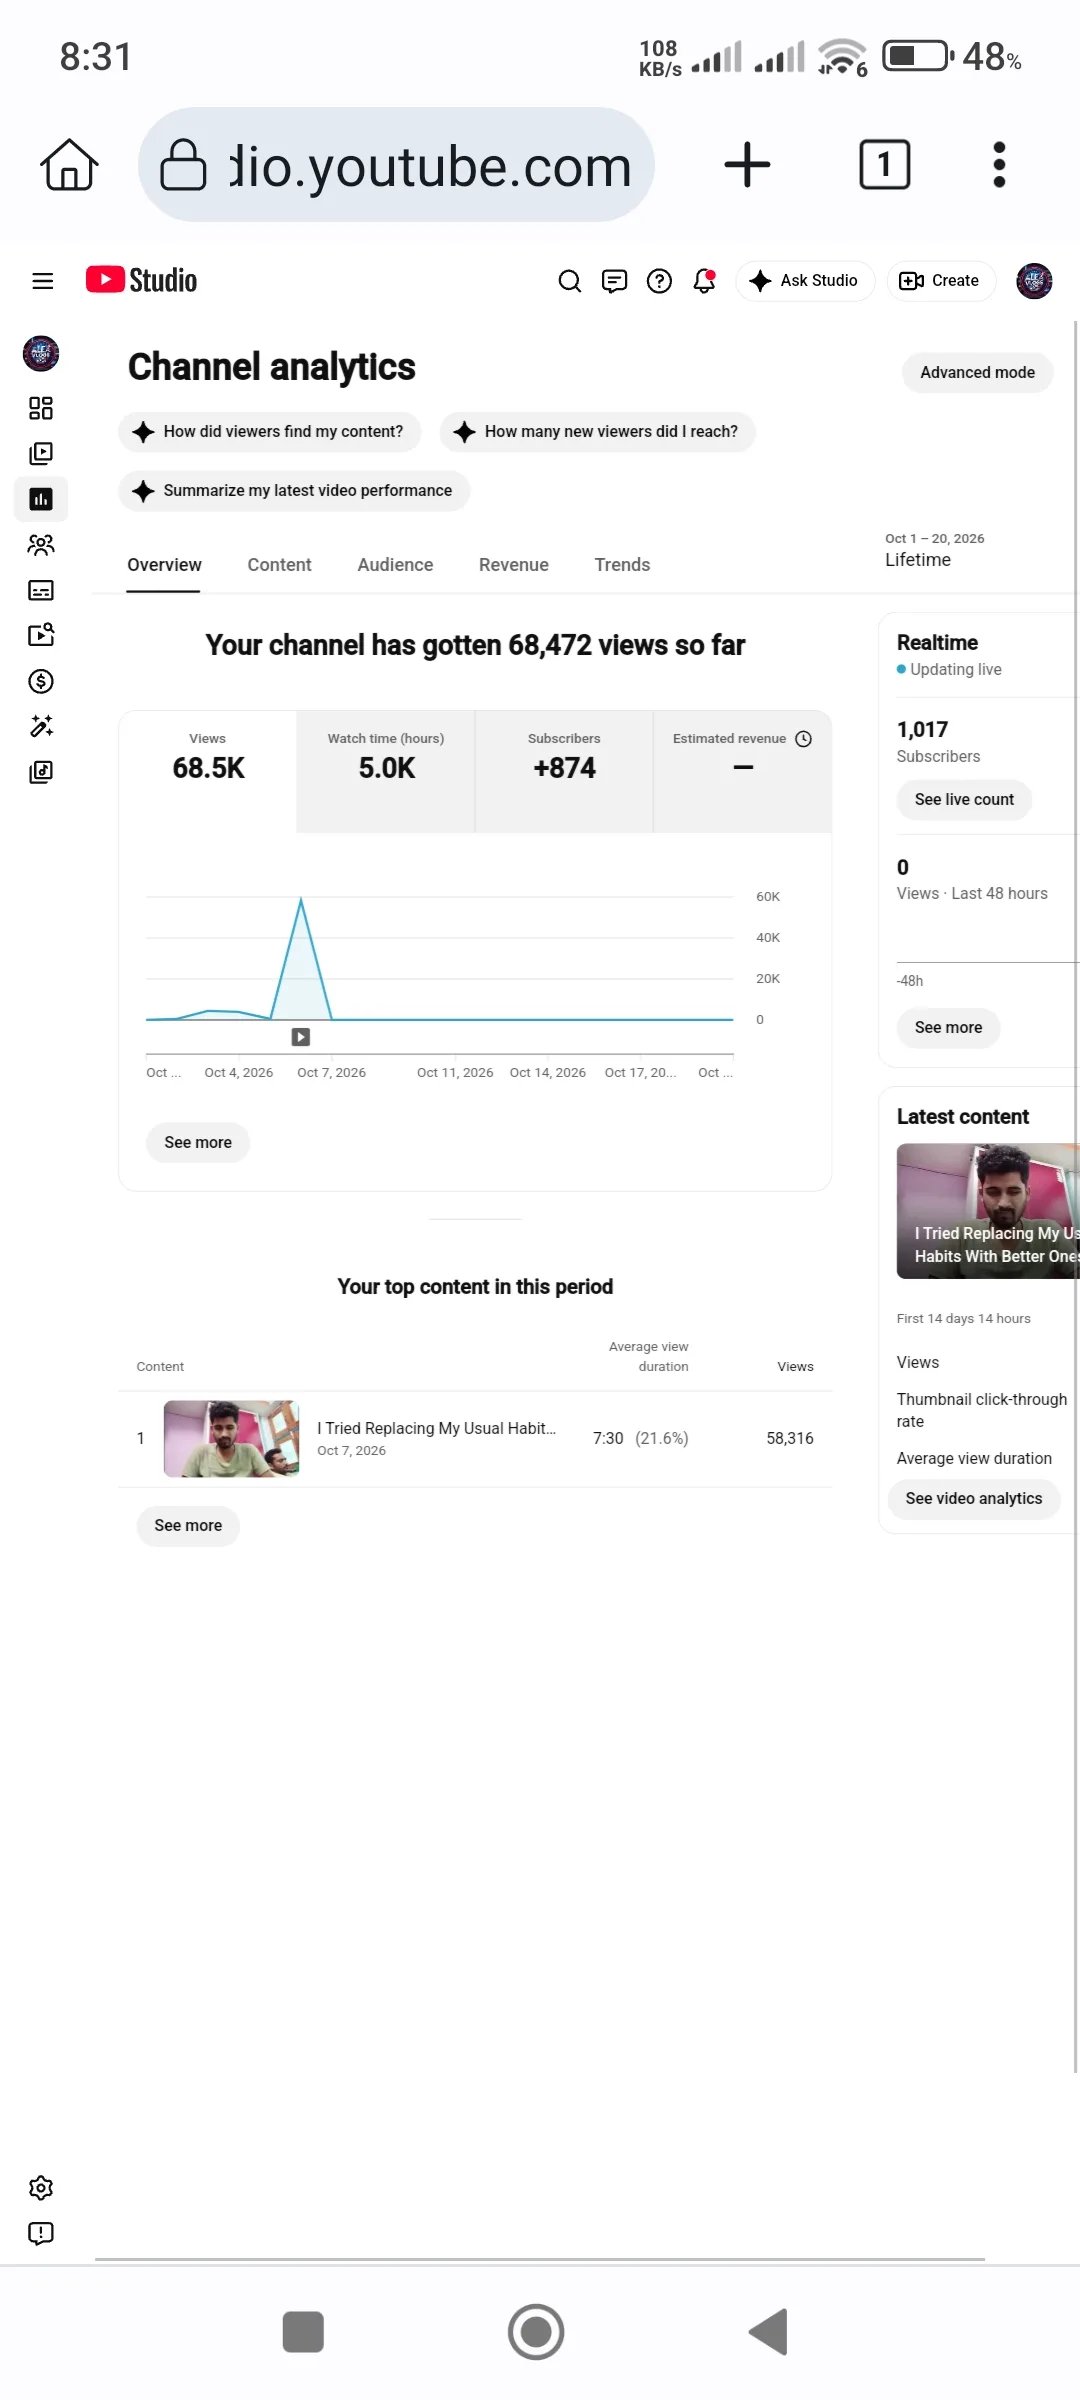The height and width of the screenshot is (2400, 1080).
Task: Open Content in the sidebar
Action: 41,453
